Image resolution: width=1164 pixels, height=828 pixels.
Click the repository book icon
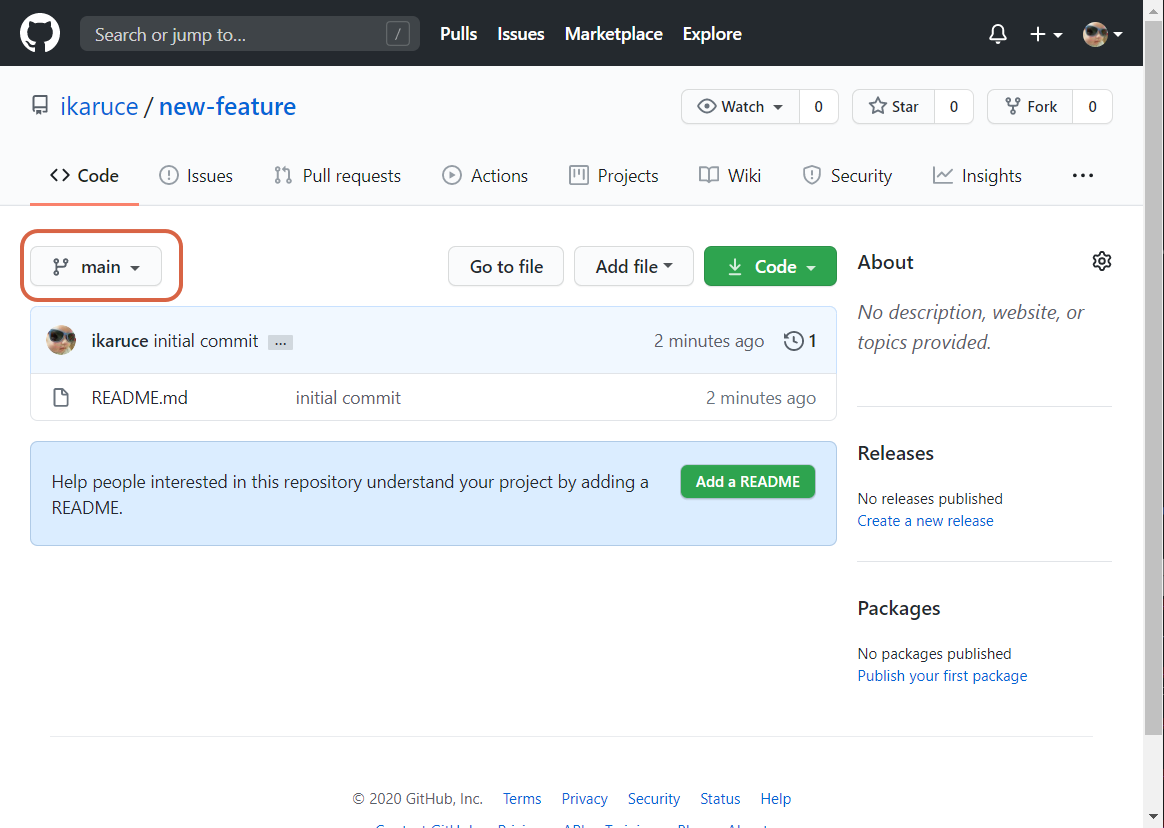pos(40,105)
